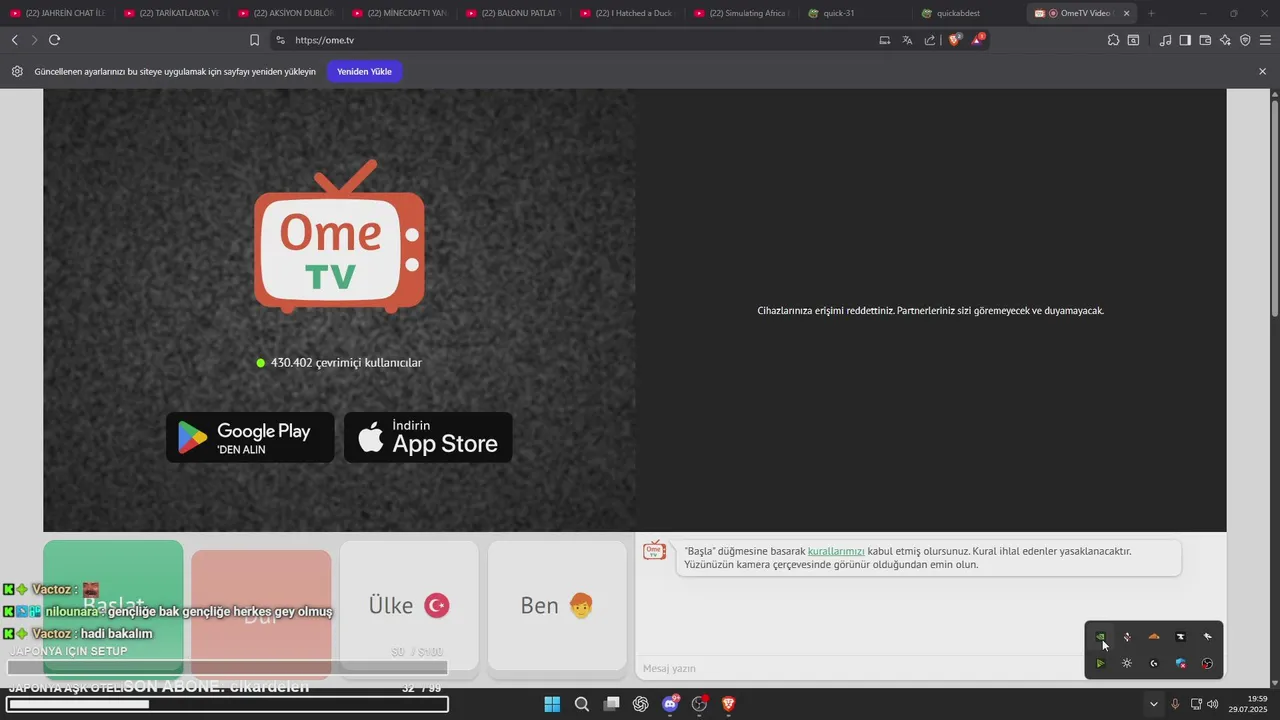Image resolution: width=1280 pixels, height=720 pixels.
Task: Open the Brave Shields lion icon
Action: point(954,40)
